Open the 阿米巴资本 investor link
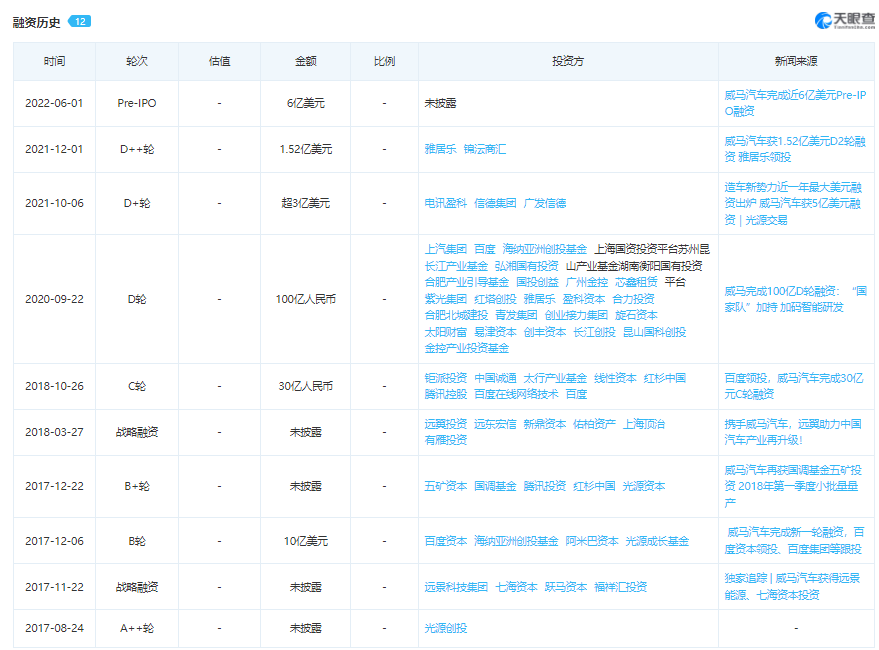The image size is (879, 650). (592, 541)
